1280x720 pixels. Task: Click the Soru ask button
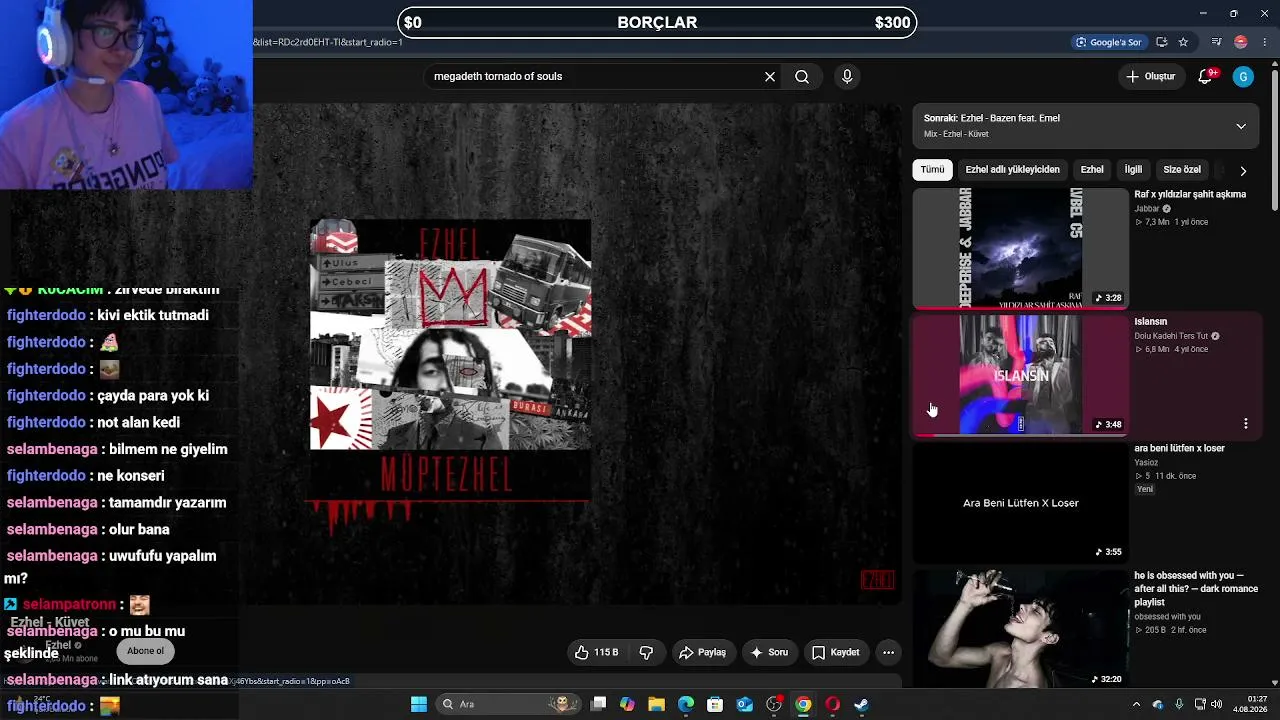(x=769, y=652)
